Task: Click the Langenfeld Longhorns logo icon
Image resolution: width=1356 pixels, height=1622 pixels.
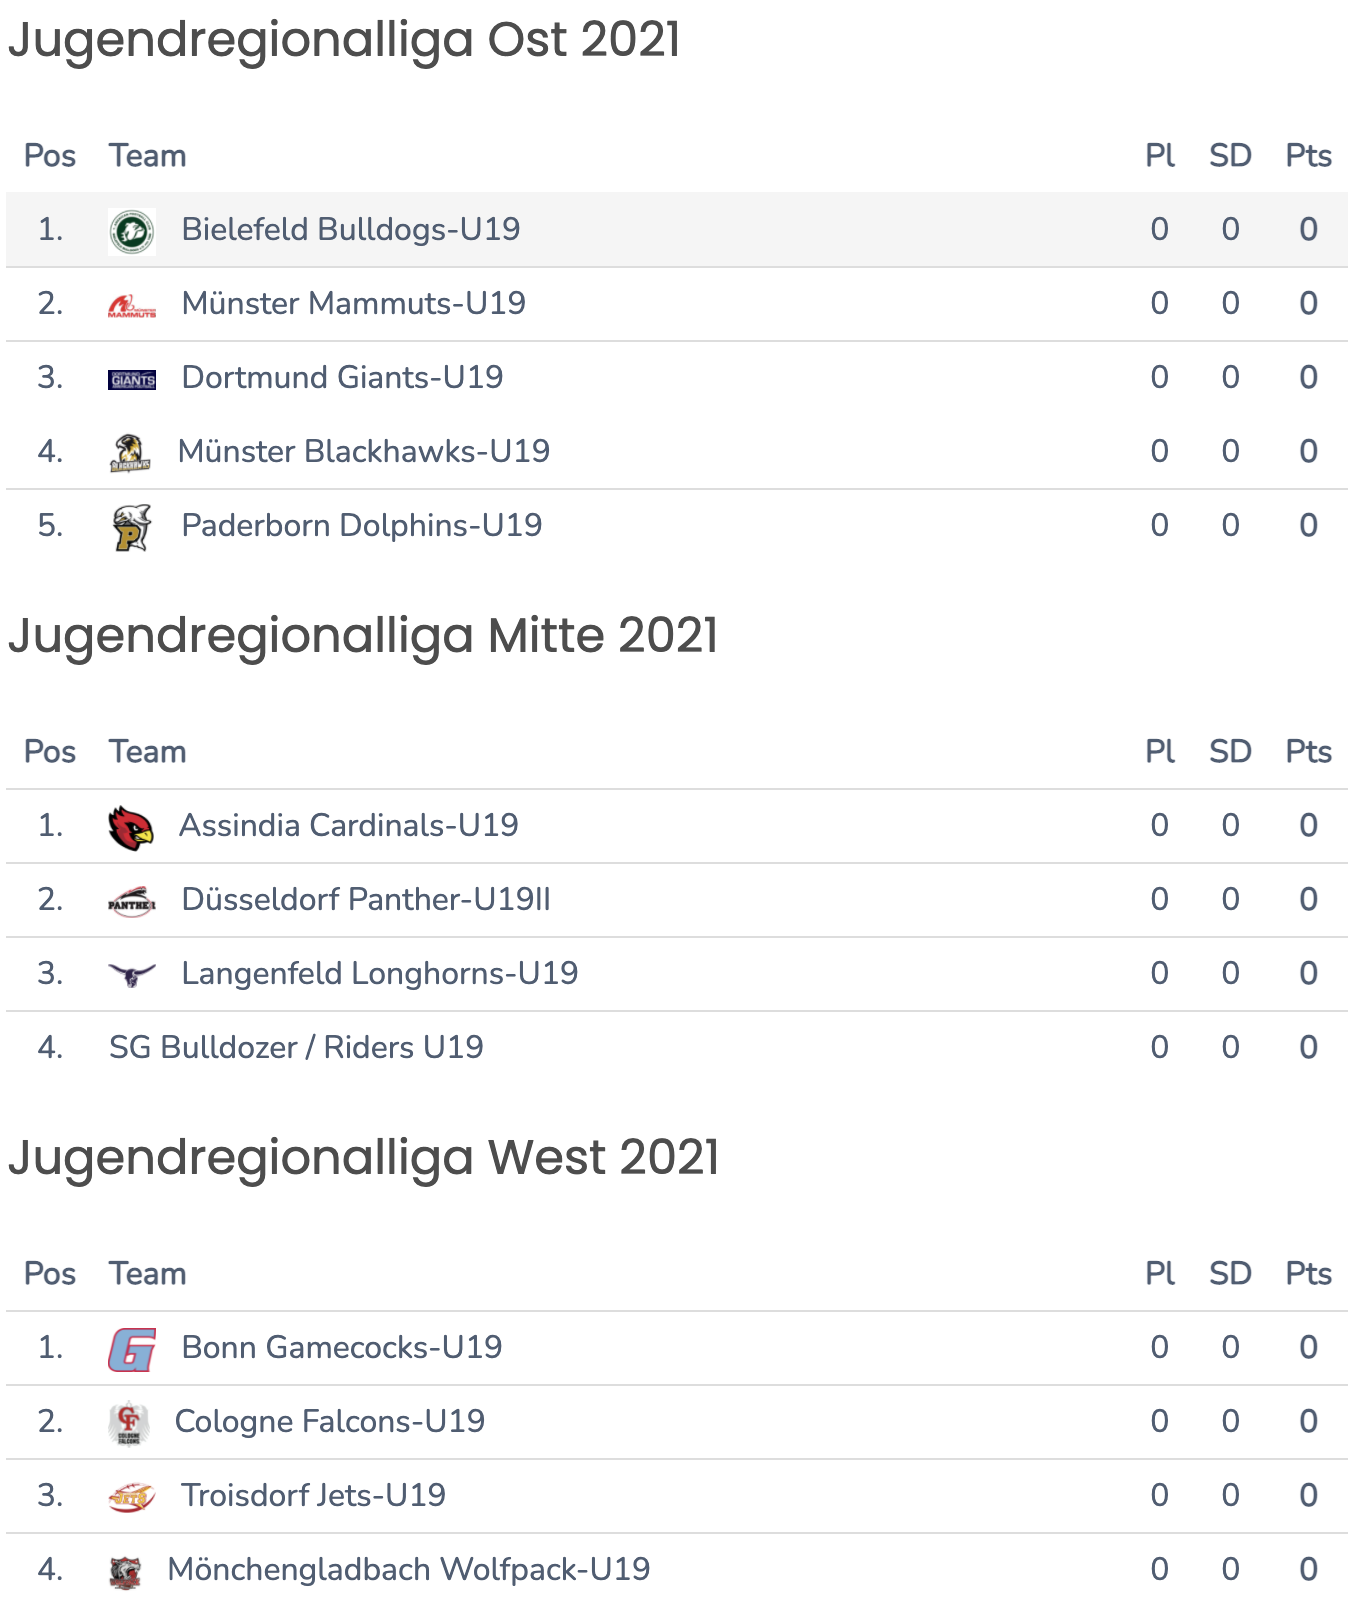Action: tap(132, 974)
